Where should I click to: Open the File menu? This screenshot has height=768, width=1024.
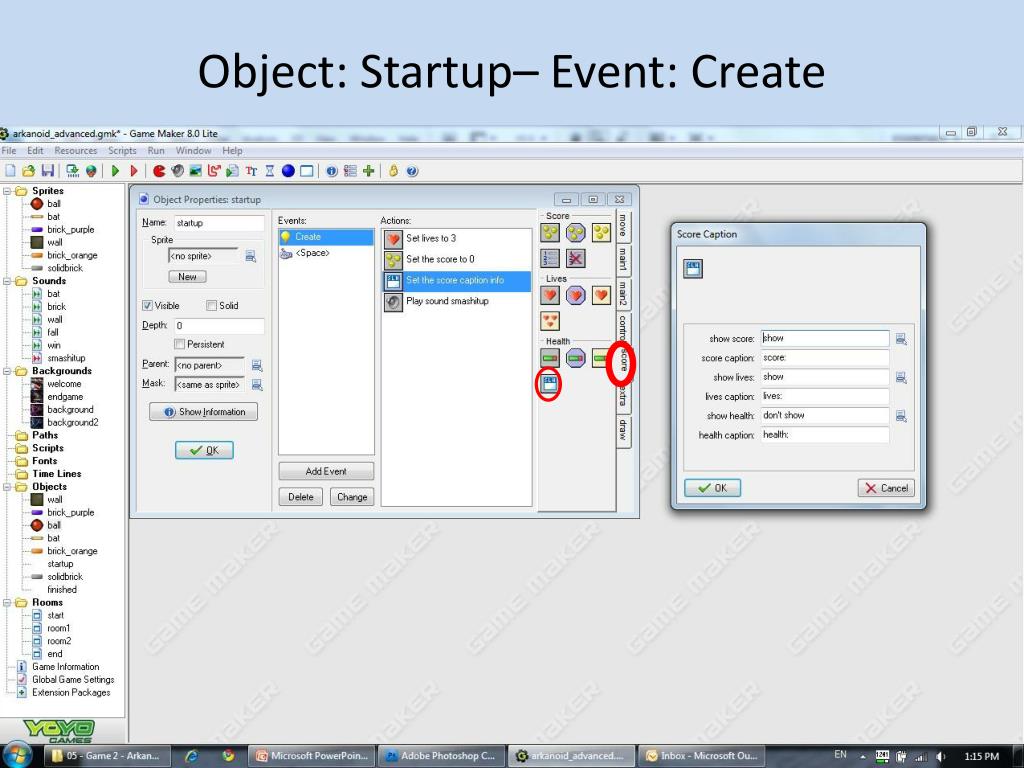(x=9, y=150)
